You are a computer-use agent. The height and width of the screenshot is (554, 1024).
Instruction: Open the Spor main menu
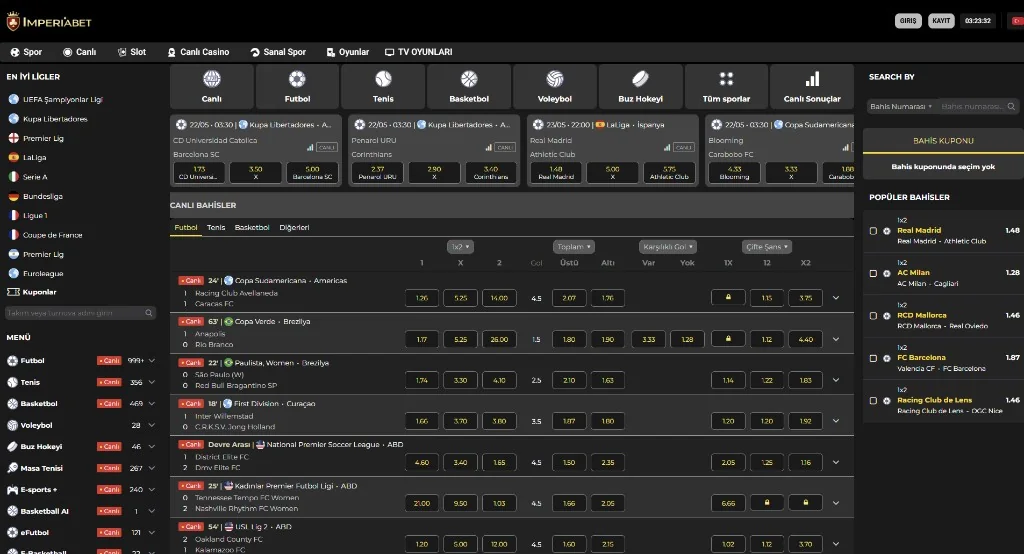(x=26, y=52)
